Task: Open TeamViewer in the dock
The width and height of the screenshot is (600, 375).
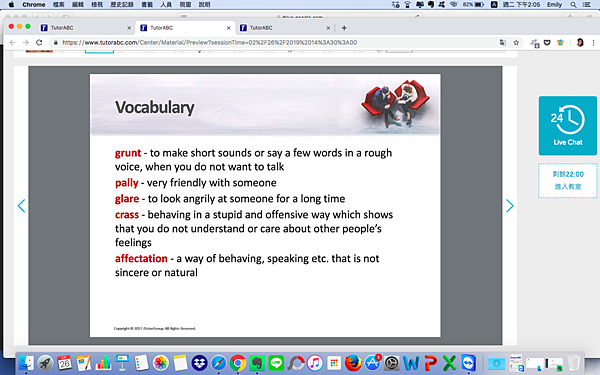Action: pyautogui.click(x=469, y=363)
